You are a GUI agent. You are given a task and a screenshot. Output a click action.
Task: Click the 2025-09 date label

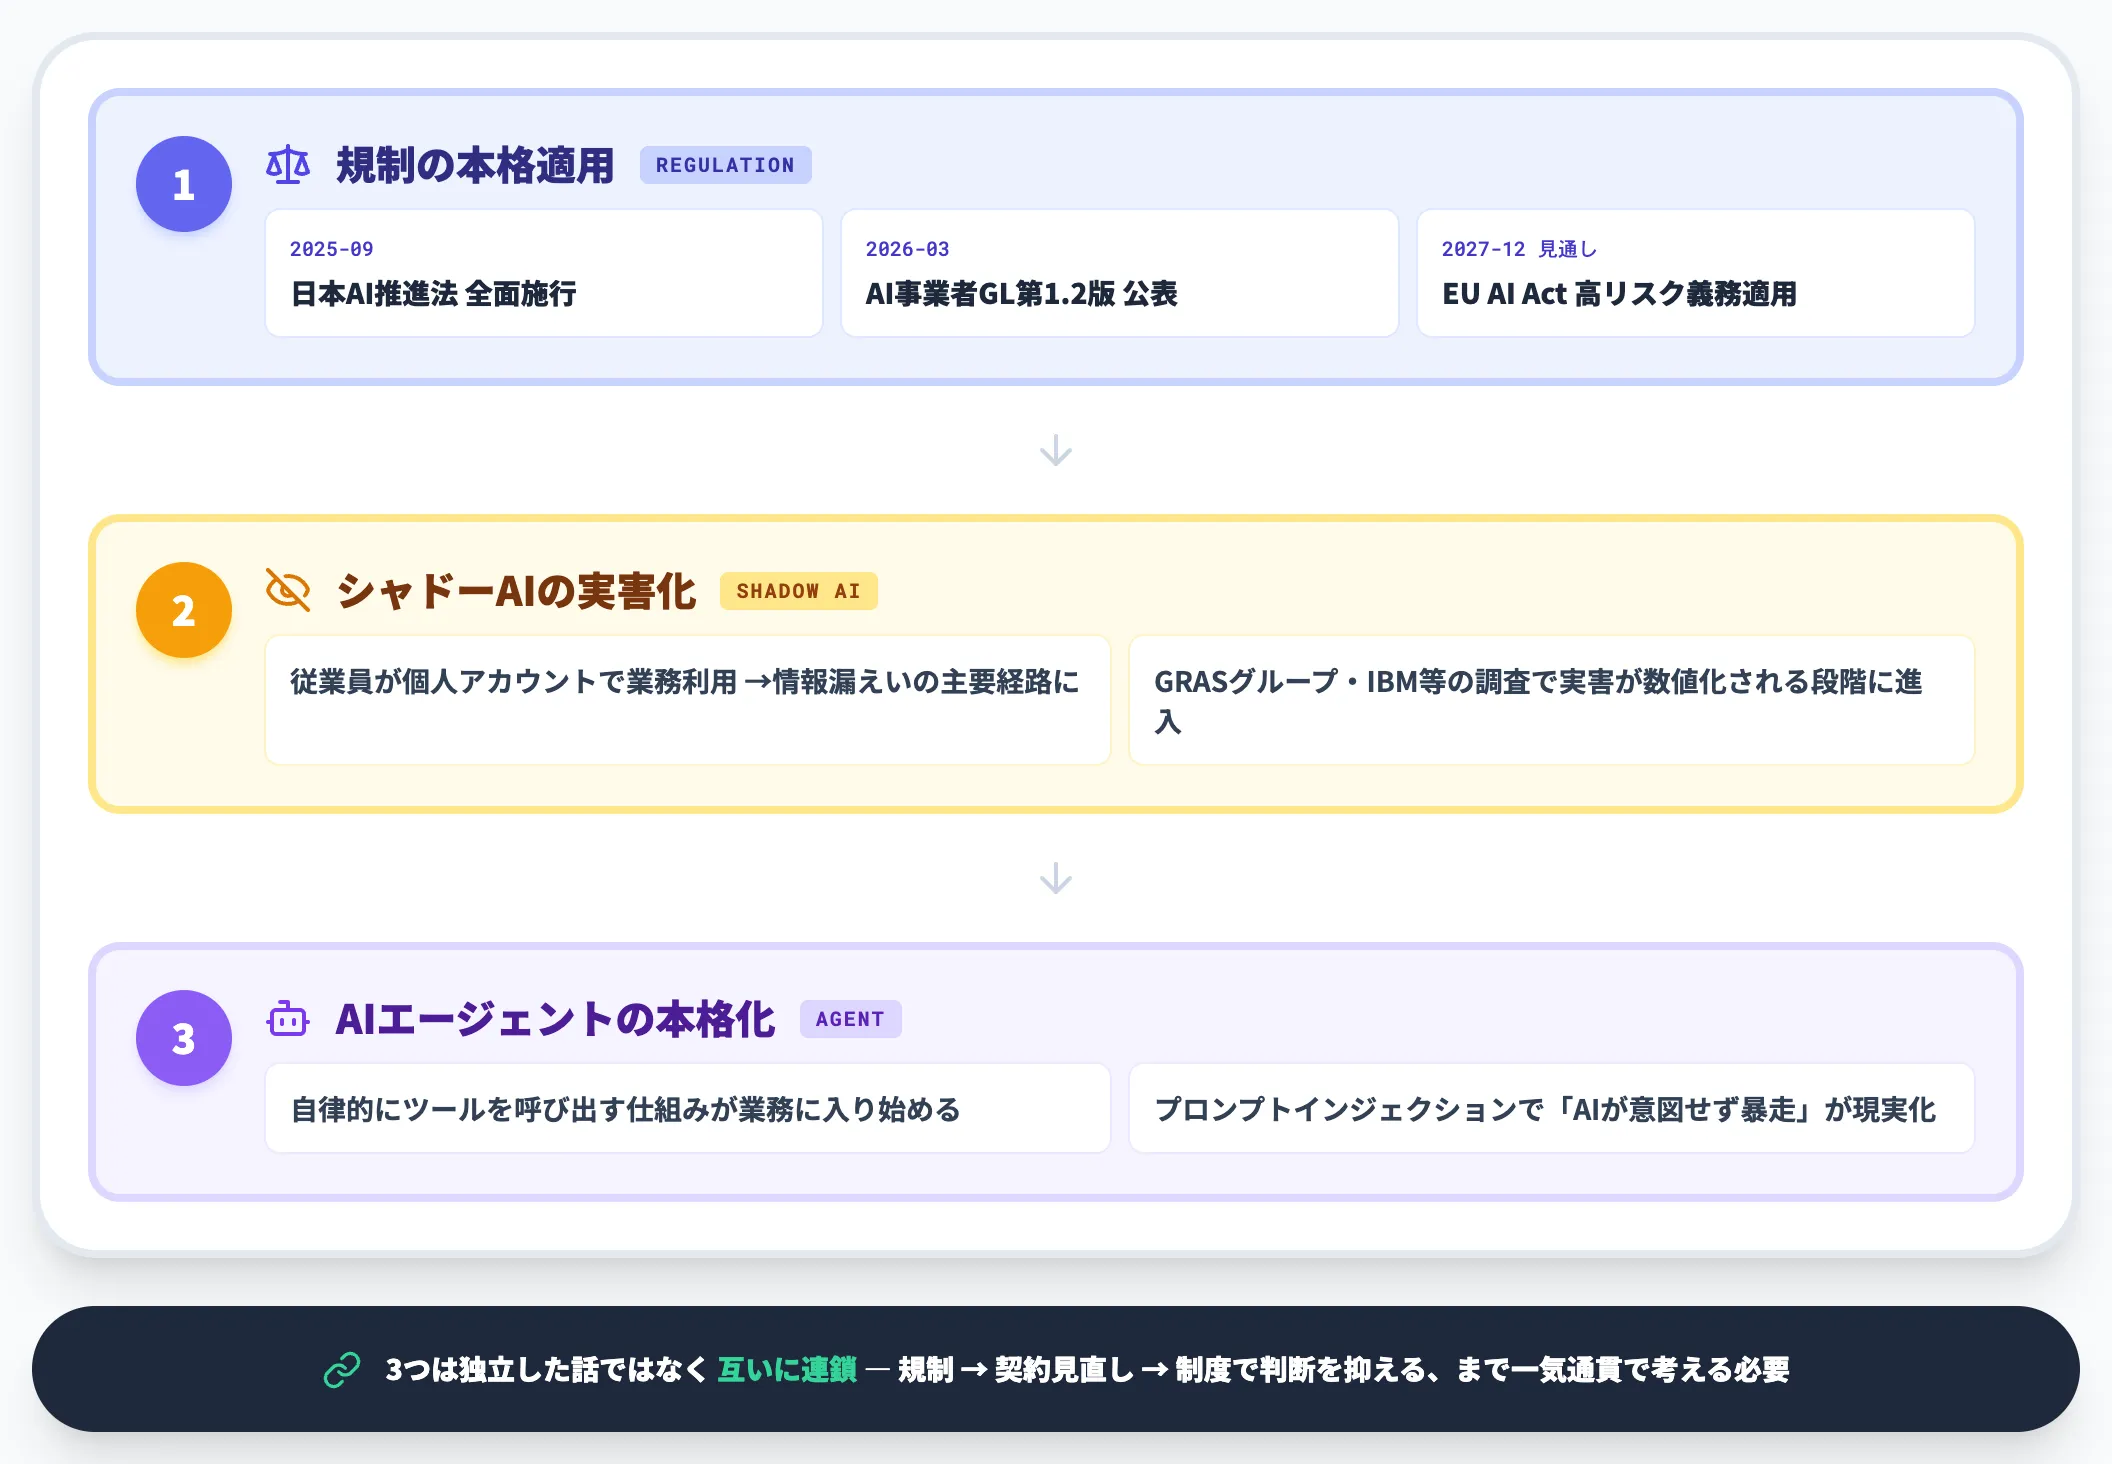coord(332,249)
